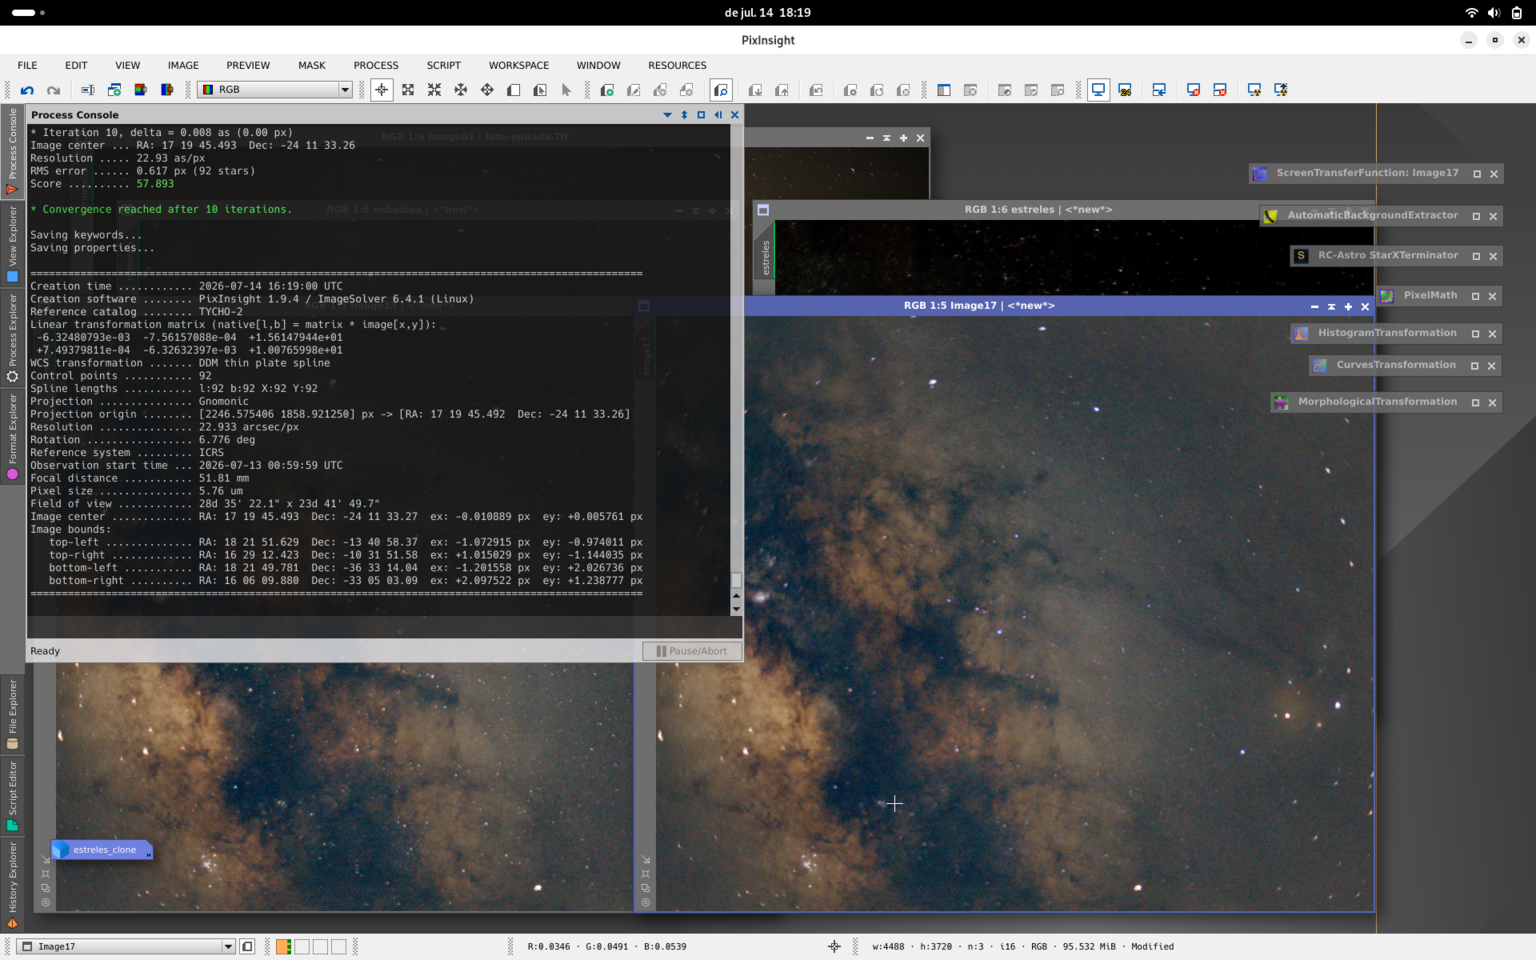Open the RGB channel dropdown
This screenshot has width=1536, height=960.
(x=275, y=90)
